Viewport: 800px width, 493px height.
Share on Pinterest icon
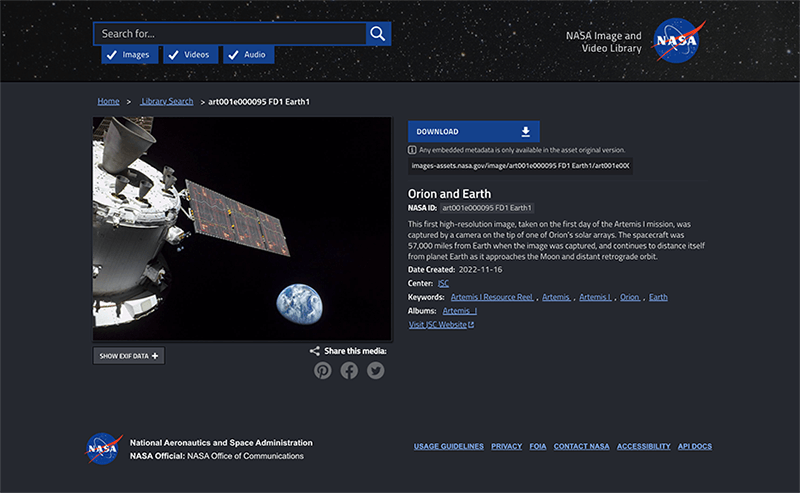point(323,370)
